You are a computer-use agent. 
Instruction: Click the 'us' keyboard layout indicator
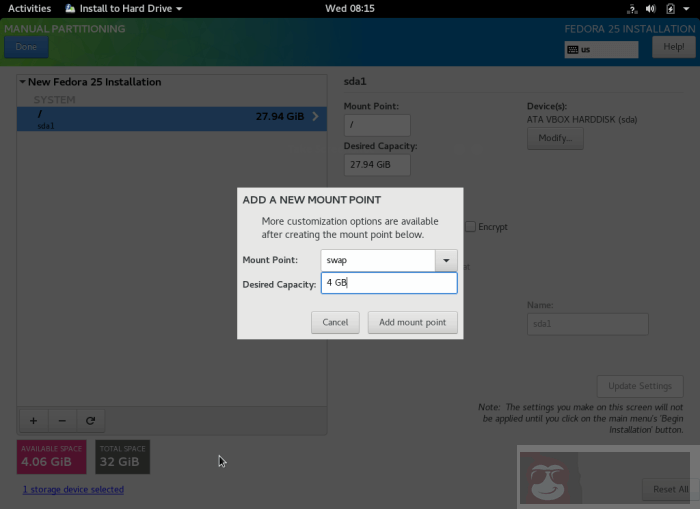coord(601,50)
